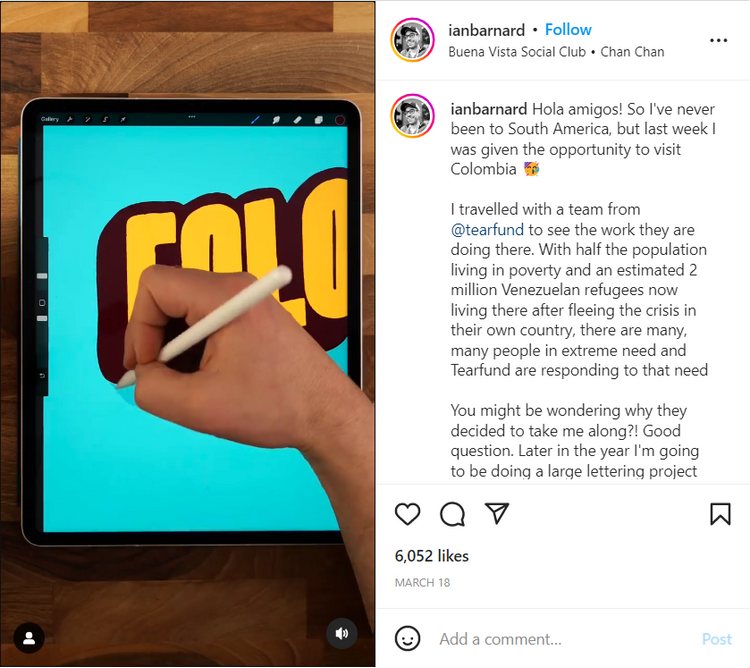This screenshot has width=750, height=668.
Task: Like the post with heart icon
Action: click(408, 514)
